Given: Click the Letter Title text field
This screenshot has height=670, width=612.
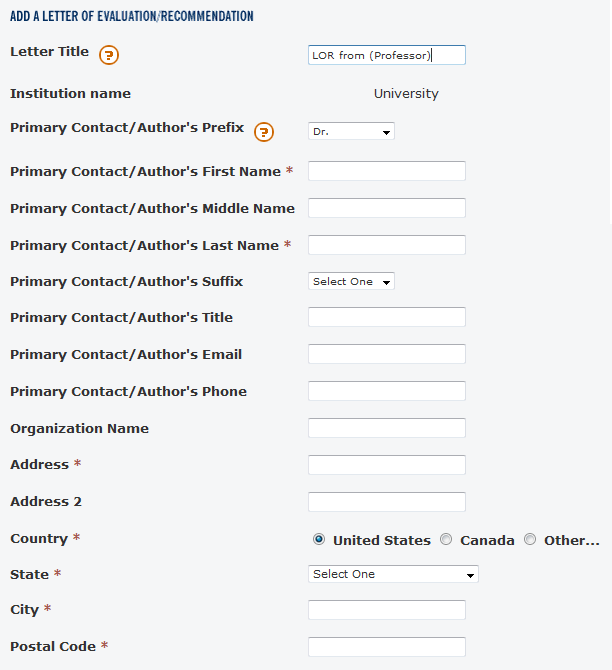Looking at the screenshot, I should click(387, 55).
